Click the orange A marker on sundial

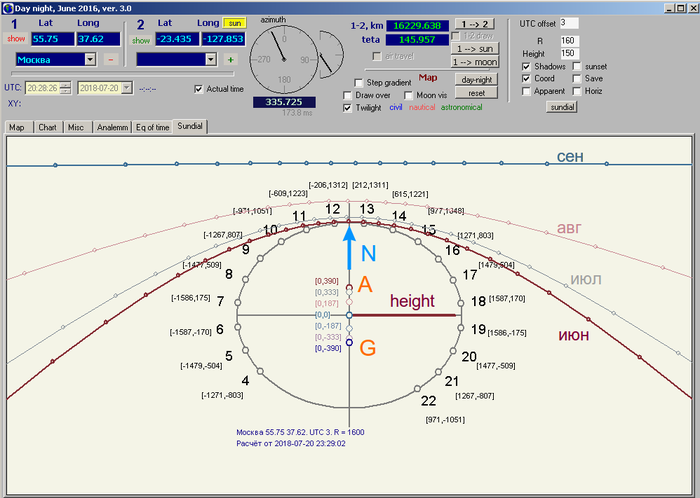[365, 285]
